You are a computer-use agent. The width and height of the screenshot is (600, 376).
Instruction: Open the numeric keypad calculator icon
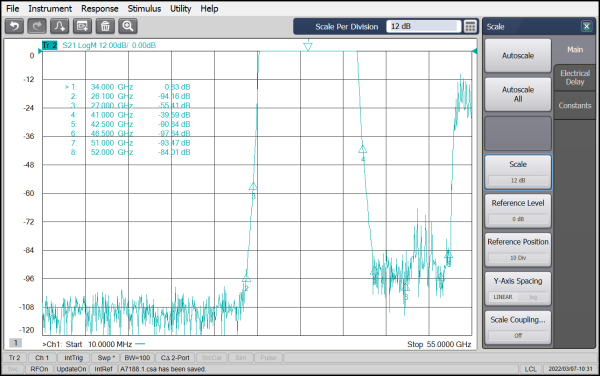coord(470,26)
